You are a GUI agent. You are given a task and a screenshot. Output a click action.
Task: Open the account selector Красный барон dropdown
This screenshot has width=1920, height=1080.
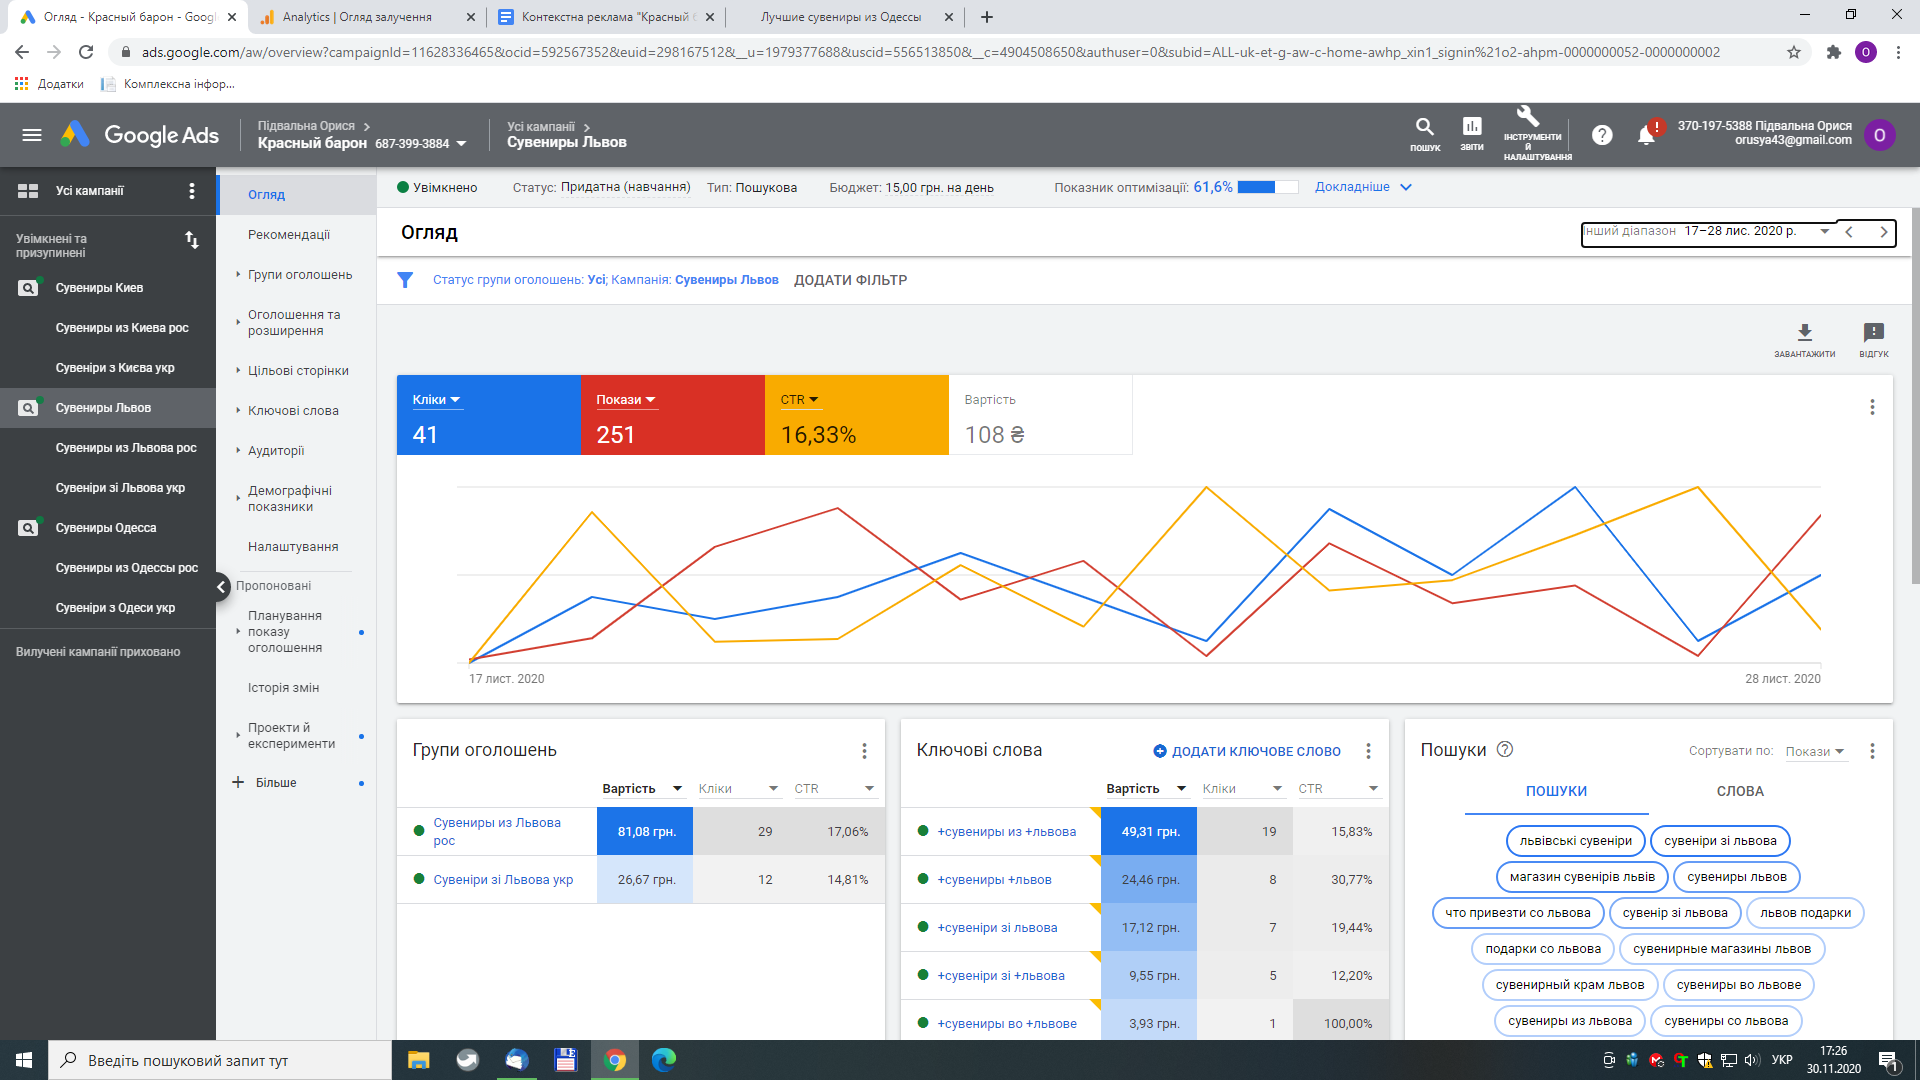[362, 143]
